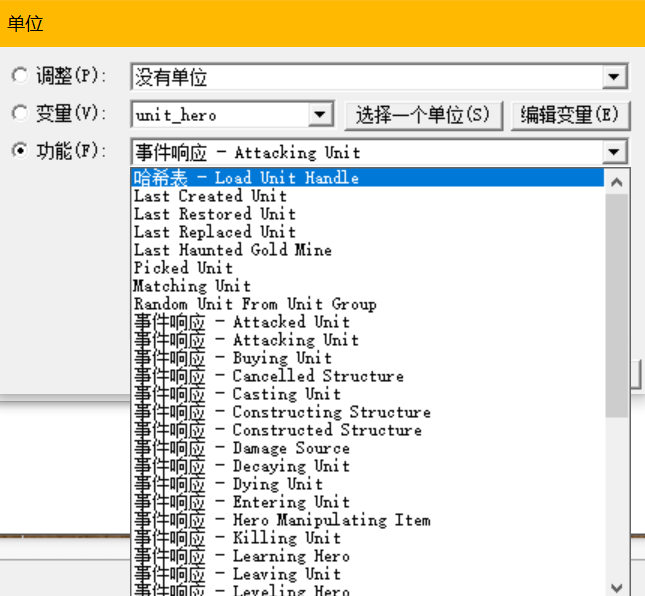Click the list scrollbar up arrow
This screenshot has width=645, height=596.
pyautogui.click(x=617, y=182)
